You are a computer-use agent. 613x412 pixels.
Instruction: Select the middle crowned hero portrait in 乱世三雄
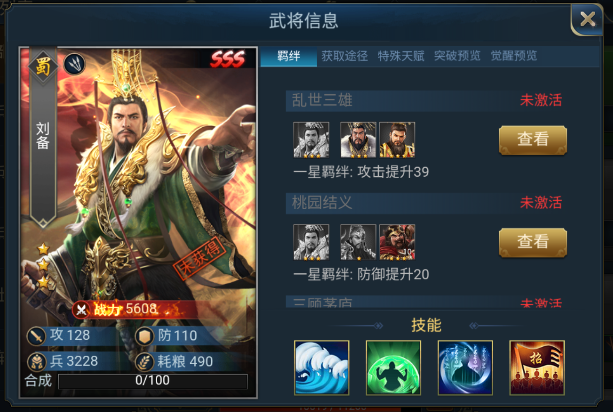[x=358, y=140]
